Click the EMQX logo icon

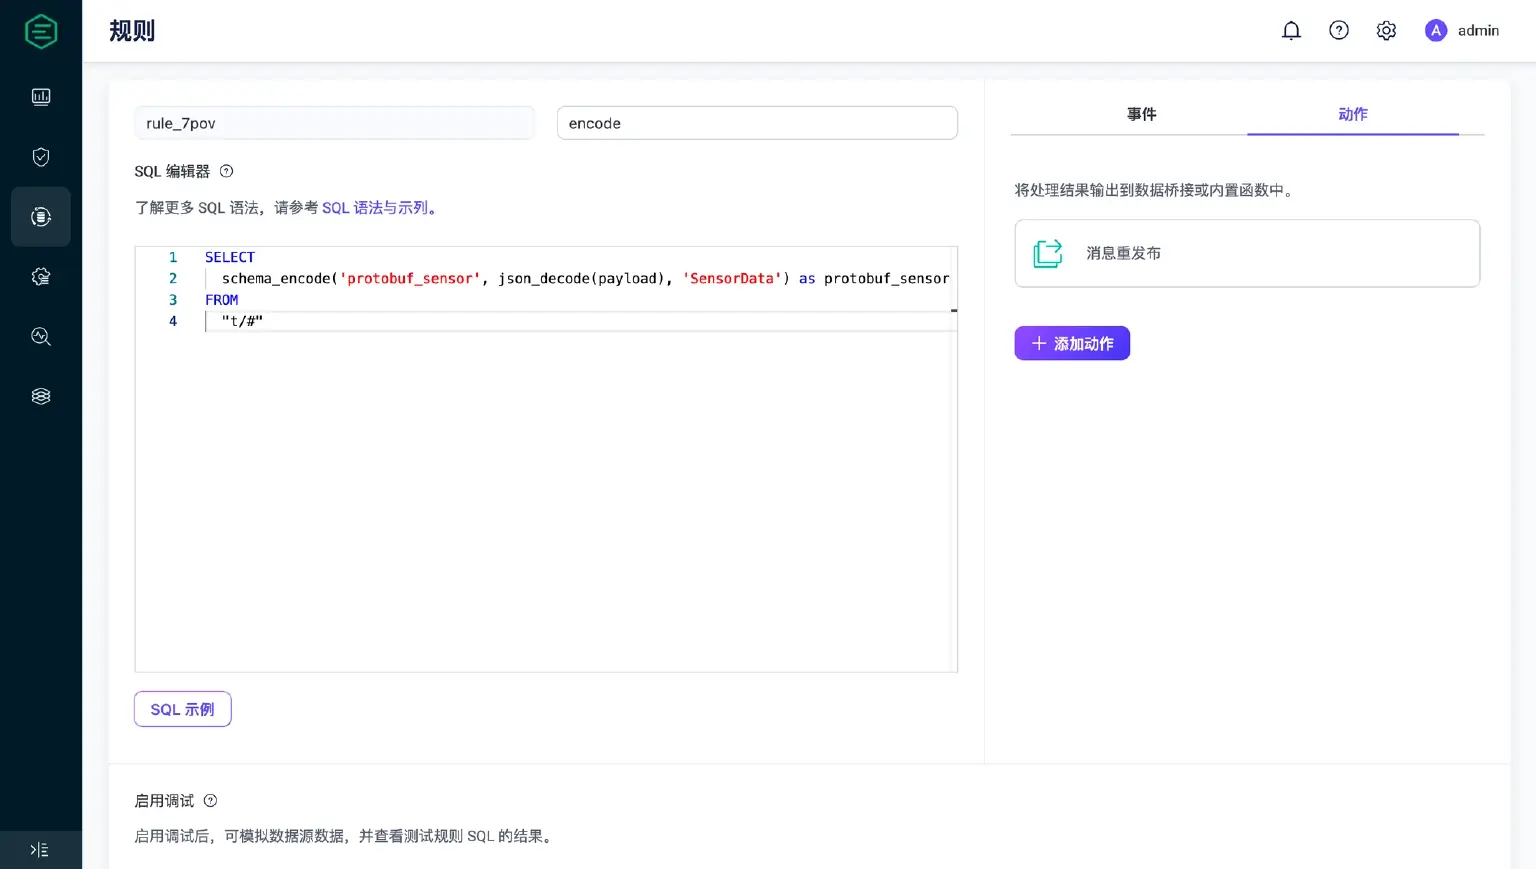[x=41, y=31]
